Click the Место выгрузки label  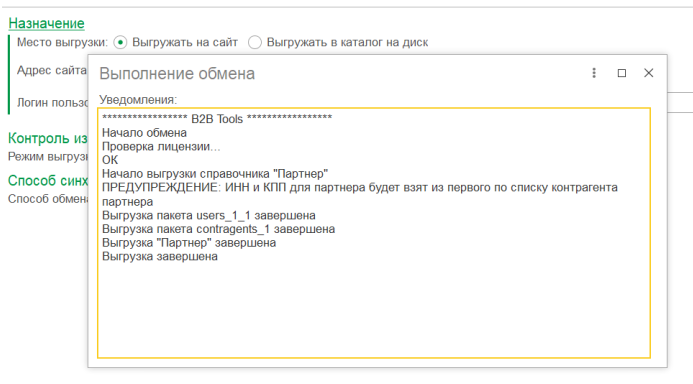coord(62,42)
